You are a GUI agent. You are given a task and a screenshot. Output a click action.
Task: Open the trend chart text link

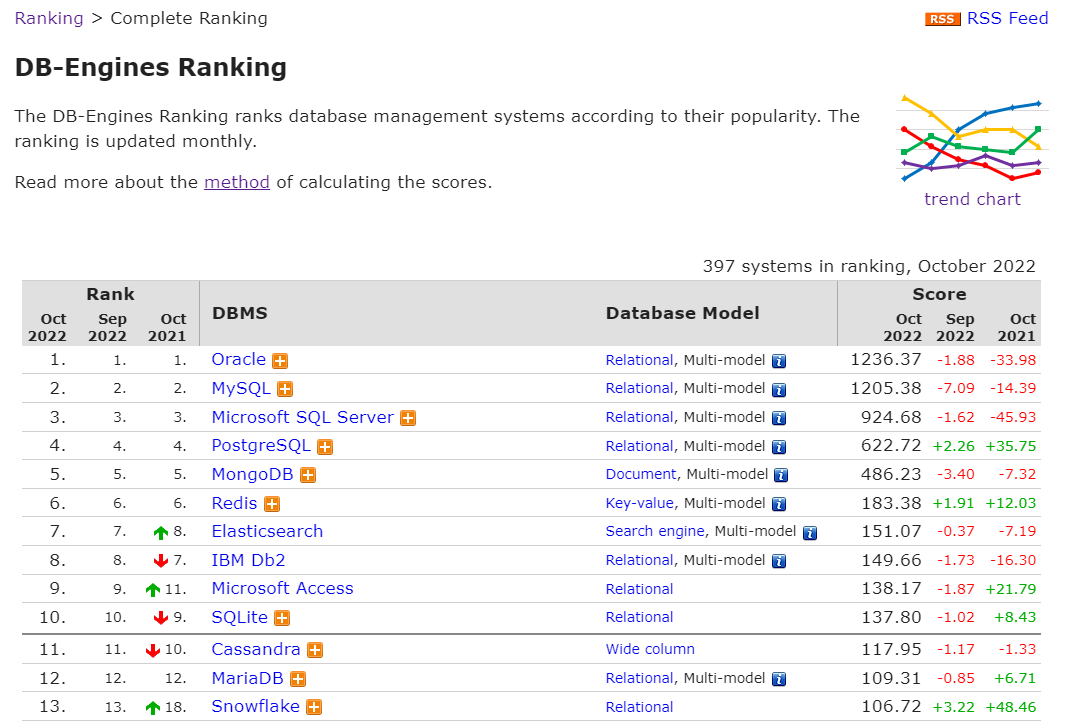click(972, 199)
